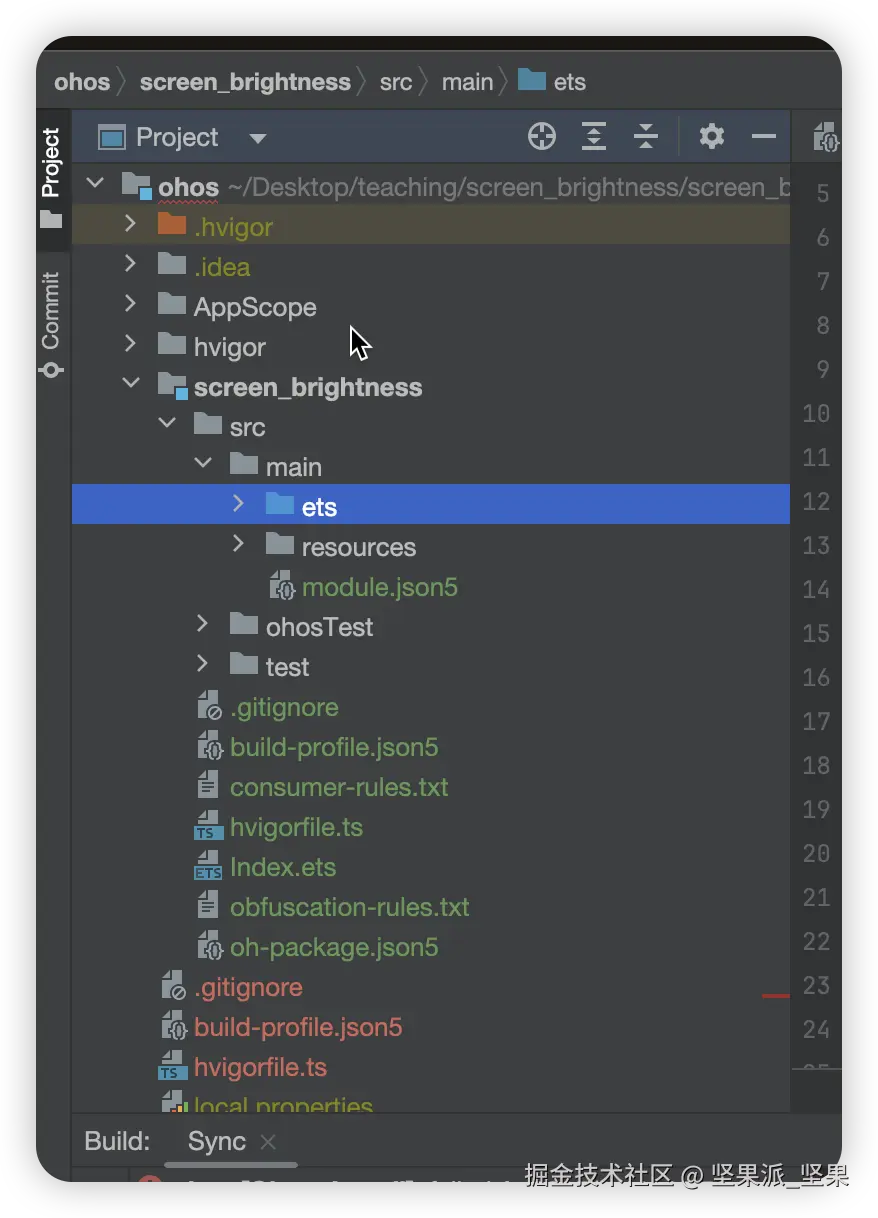Close the Sync build tab

click(x=267, y=1141)
